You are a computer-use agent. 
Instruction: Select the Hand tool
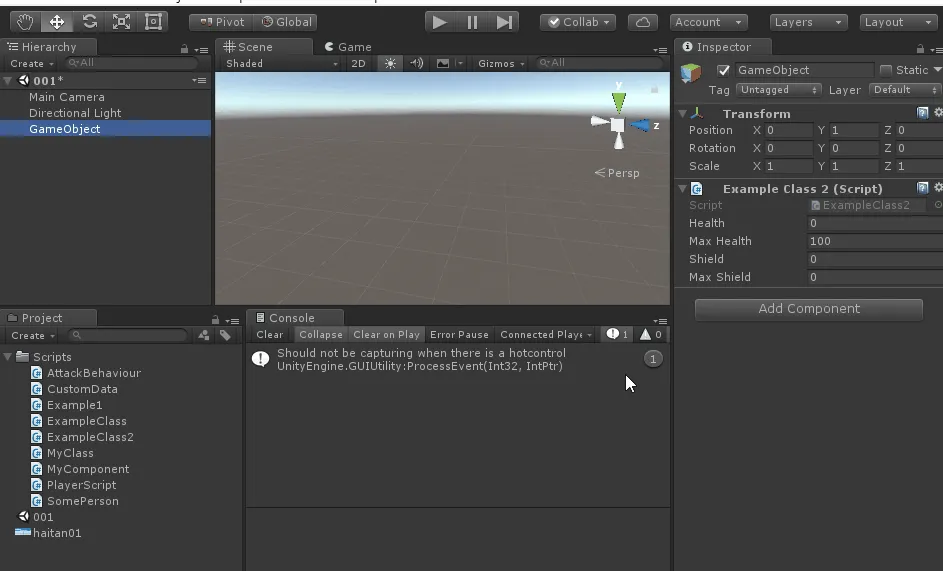(x=25, y=22)
